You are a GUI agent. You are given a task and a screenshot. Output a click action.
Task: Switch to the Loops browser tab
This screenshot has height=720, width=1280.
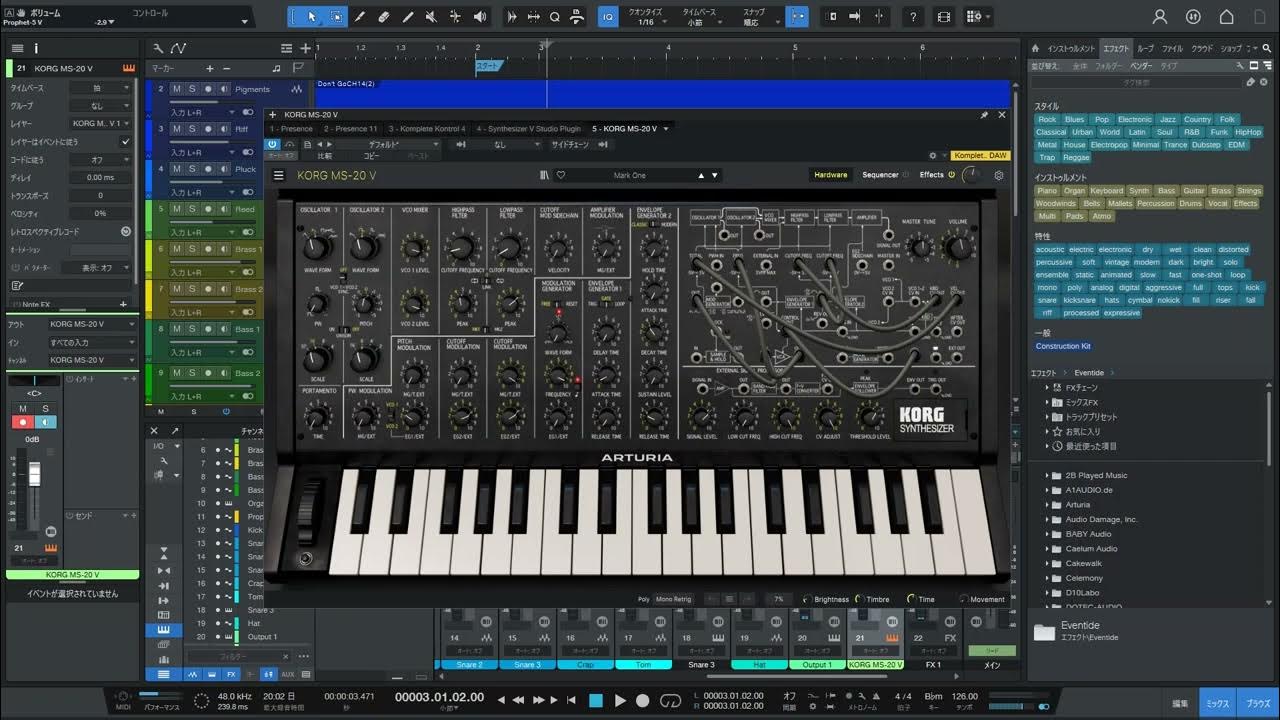pos(1145,48)
